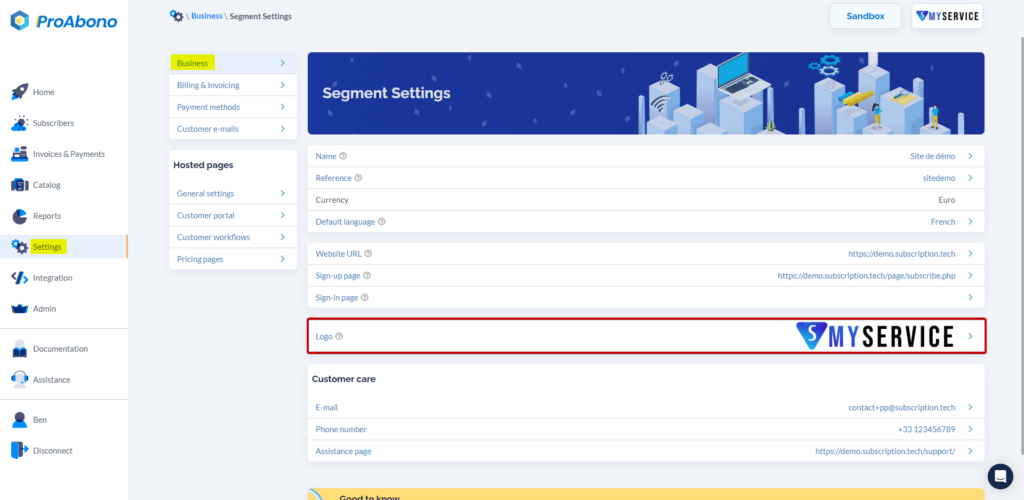Click the Invoices & Payments register icon
1024x500 pixels.
[x=20, y=154]
